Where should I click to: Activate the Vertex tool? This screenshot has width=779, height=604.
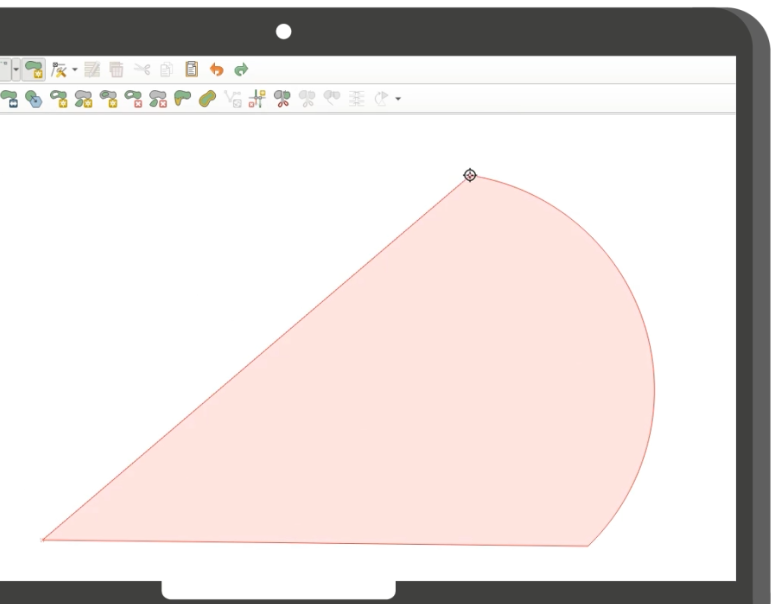click(x=58, y=69)
